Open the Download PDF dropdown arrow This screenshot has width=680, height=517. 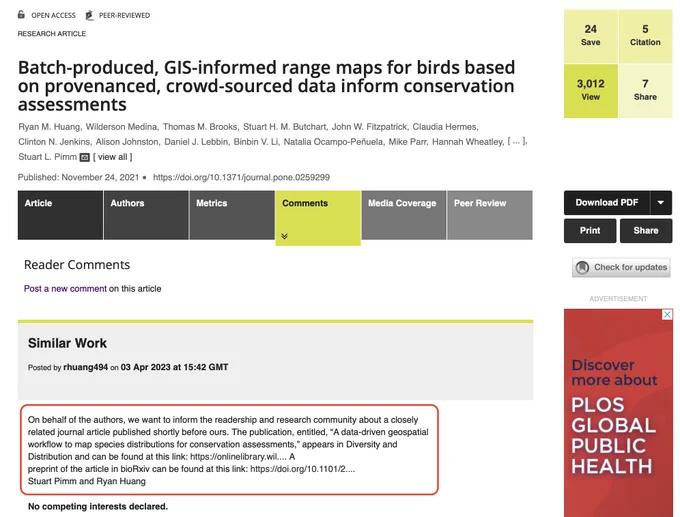pyautogui.click(x=660, y=203)
